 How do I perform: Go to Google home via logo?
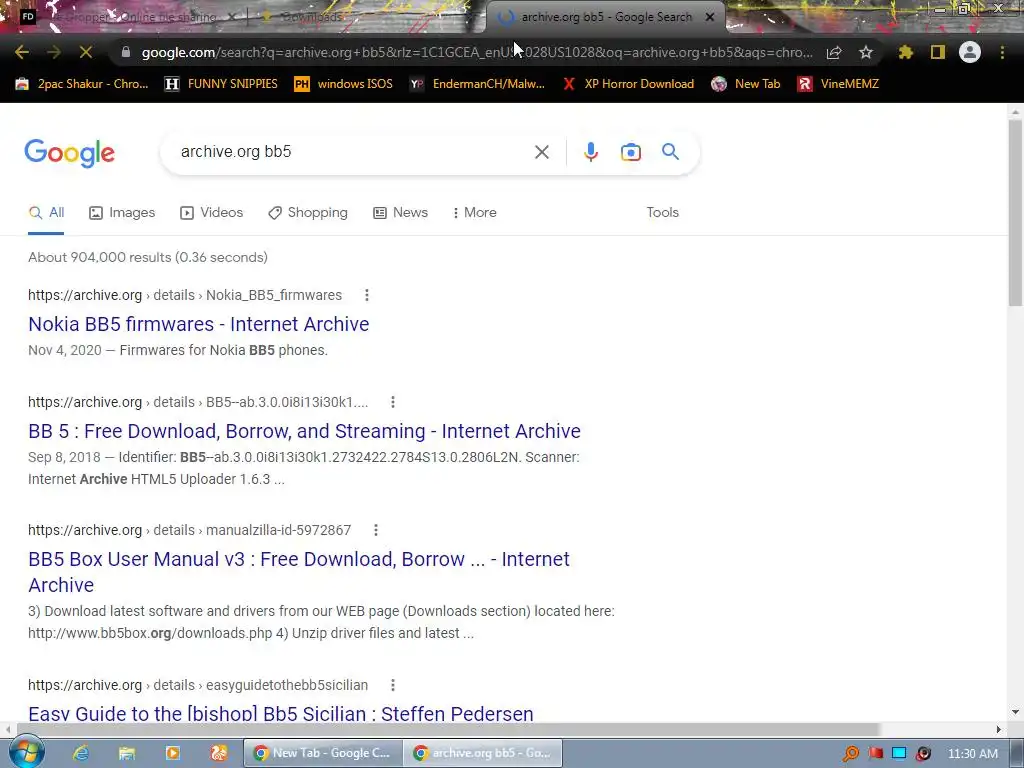[x=69, y=153]
